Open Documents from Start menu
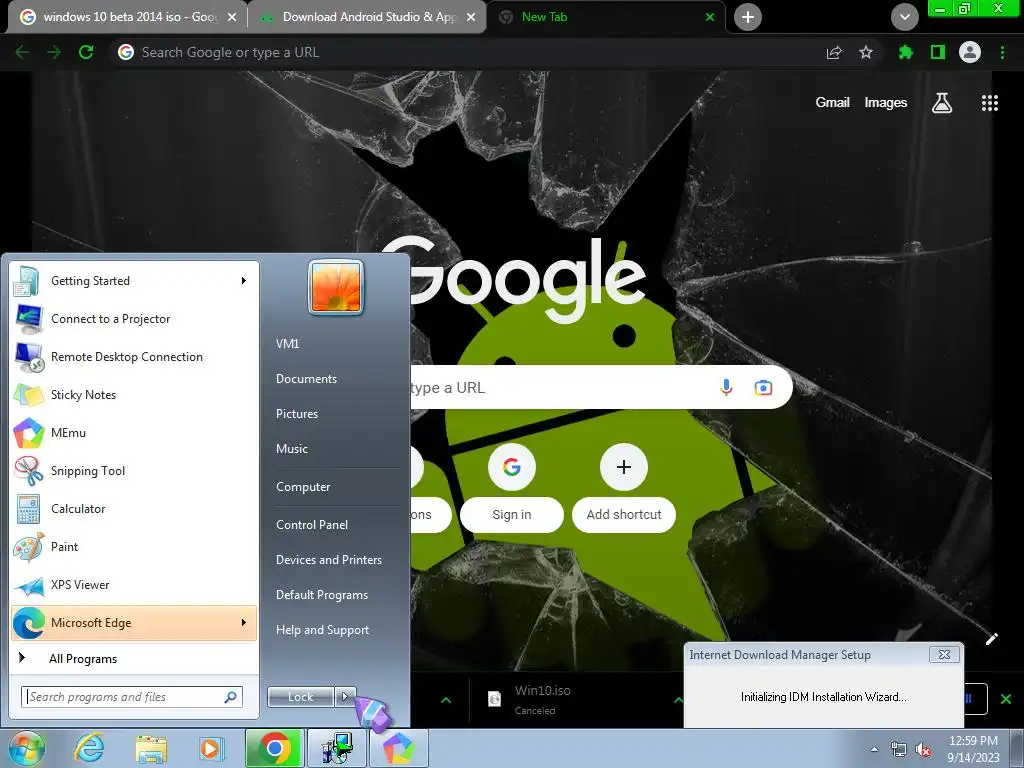The image size is (1024, 768). click(306, 379)
